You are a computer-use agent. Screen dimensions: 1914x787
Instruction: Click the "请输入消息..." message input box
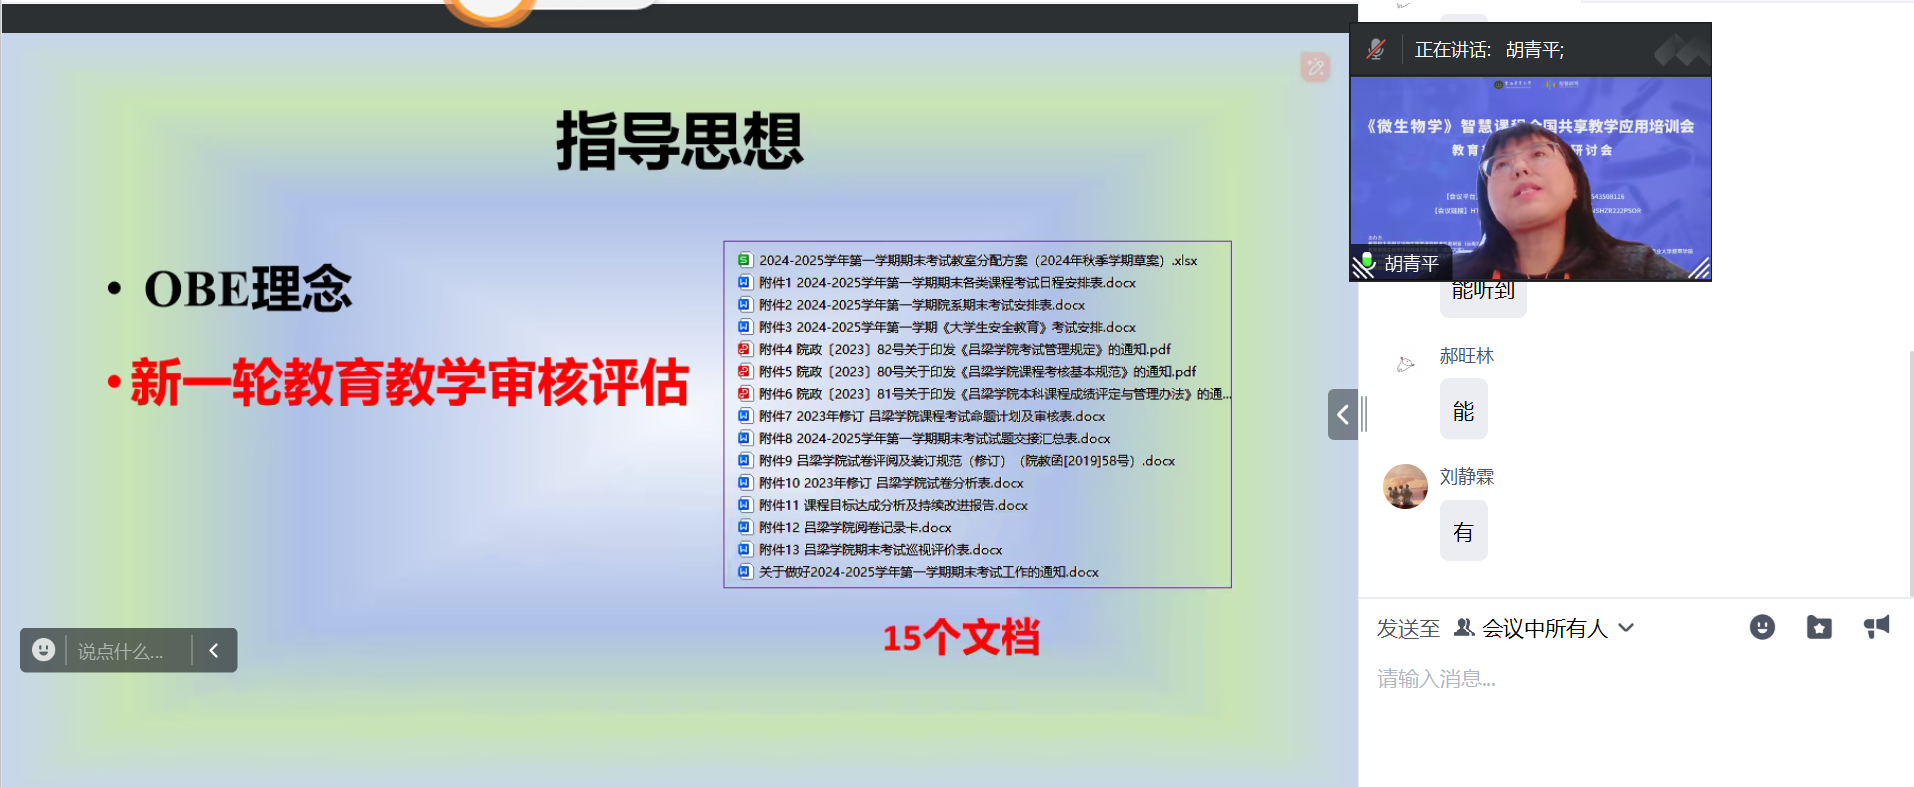(x=1630, y=679)
